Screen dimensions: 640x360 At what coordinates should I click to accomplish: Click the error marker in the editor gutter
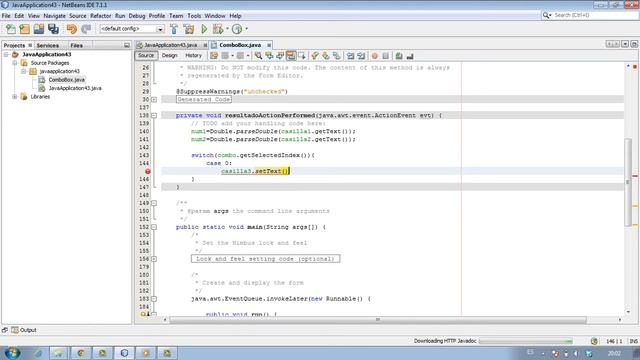pyautogui.click(x=148, y=171)
